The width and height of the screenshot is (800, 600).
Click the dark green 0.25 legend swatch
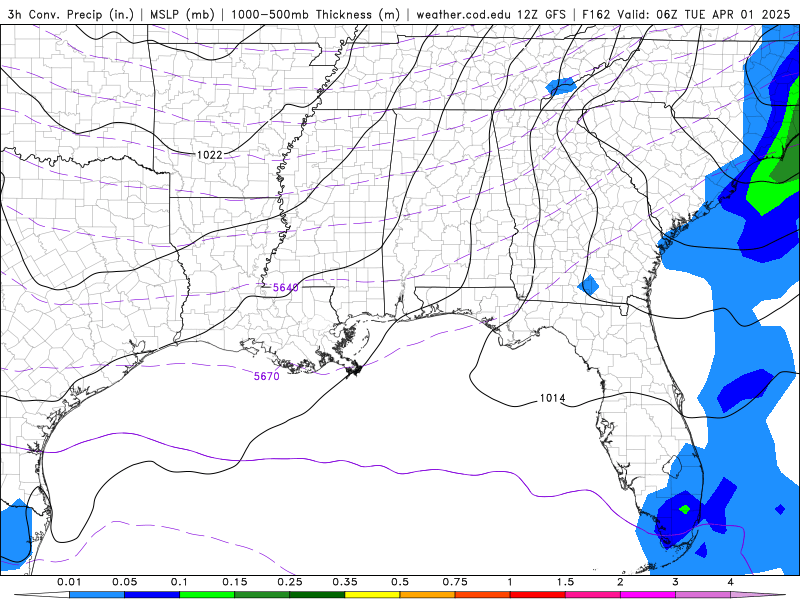click(317, 595)
